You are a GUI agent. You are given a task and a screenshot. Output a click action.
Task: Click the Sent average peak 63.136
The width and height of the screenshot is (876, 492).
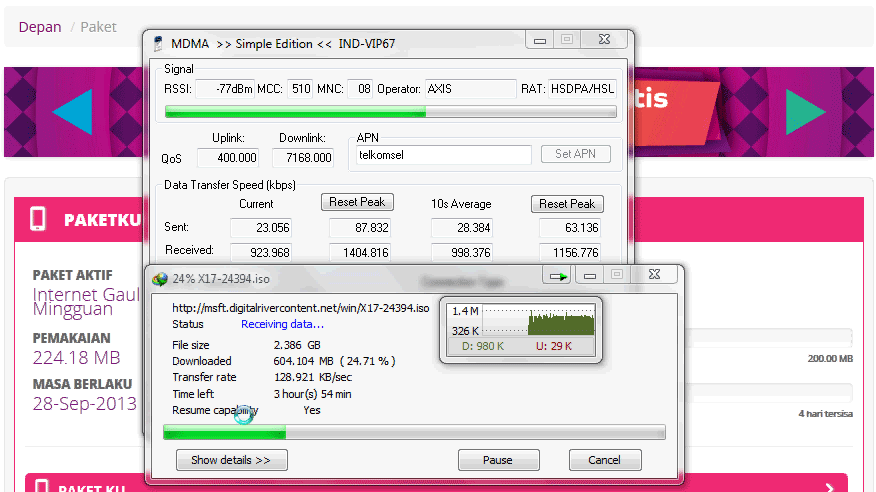pos(569,228)
